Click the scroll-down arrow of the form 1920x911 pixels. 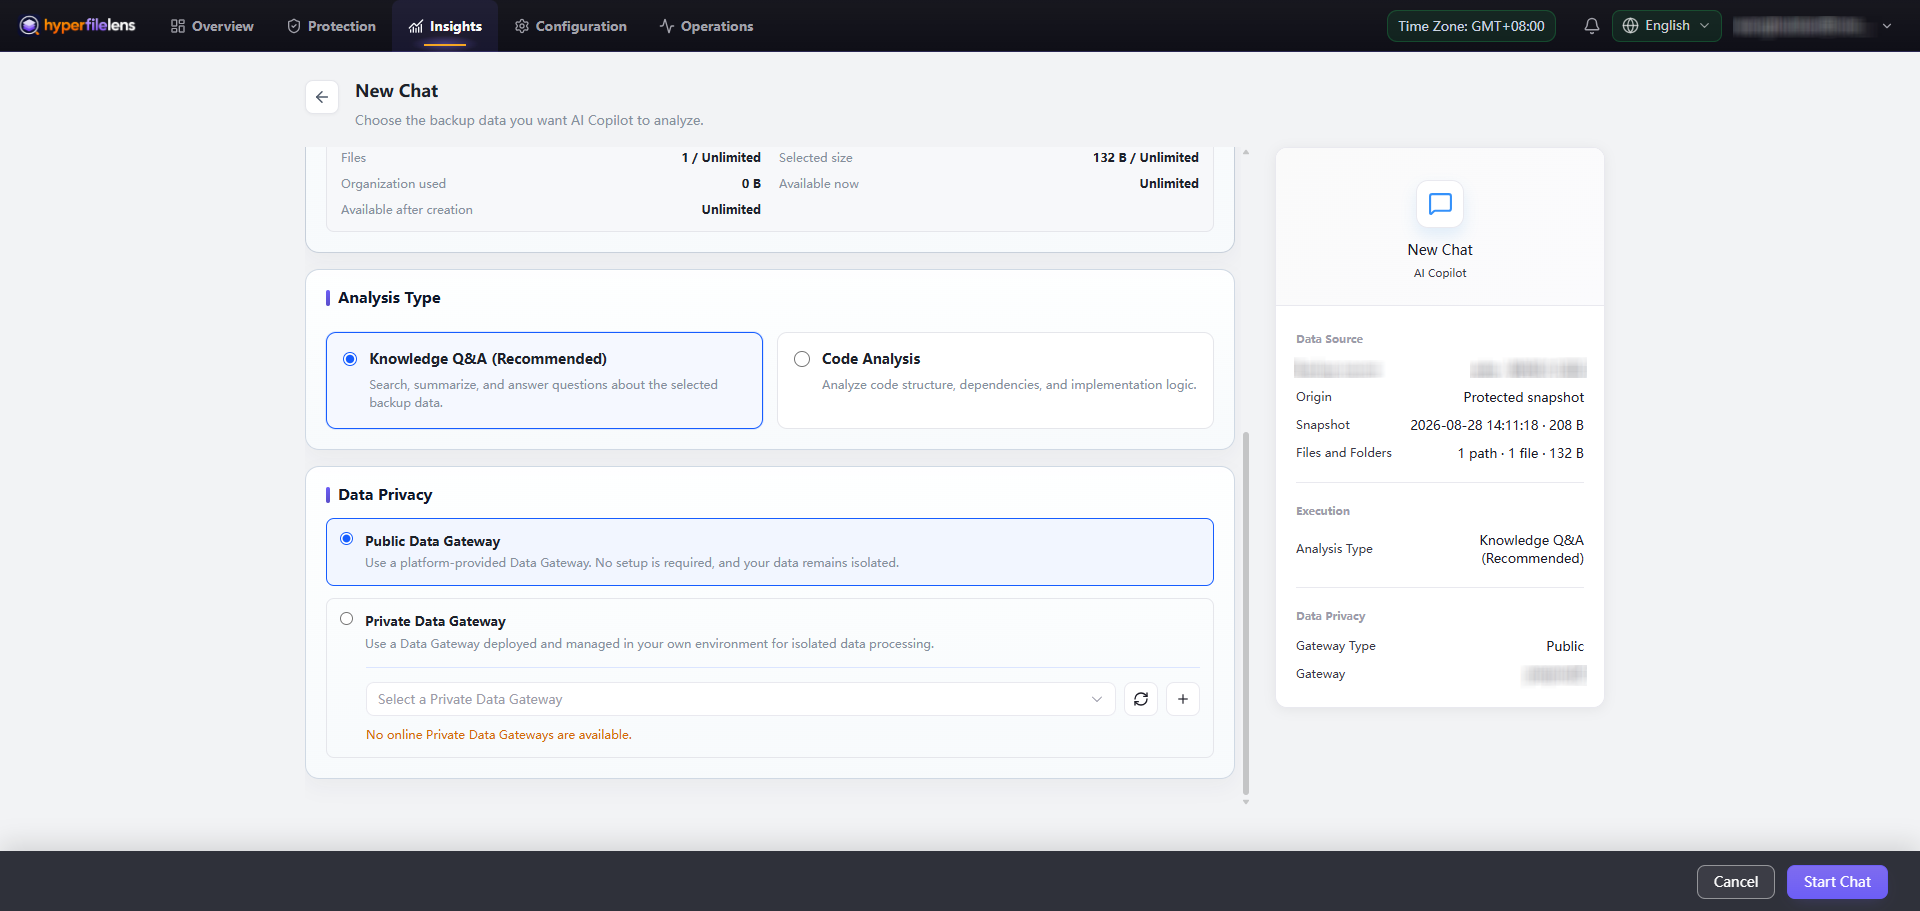tap(1246, 802)
